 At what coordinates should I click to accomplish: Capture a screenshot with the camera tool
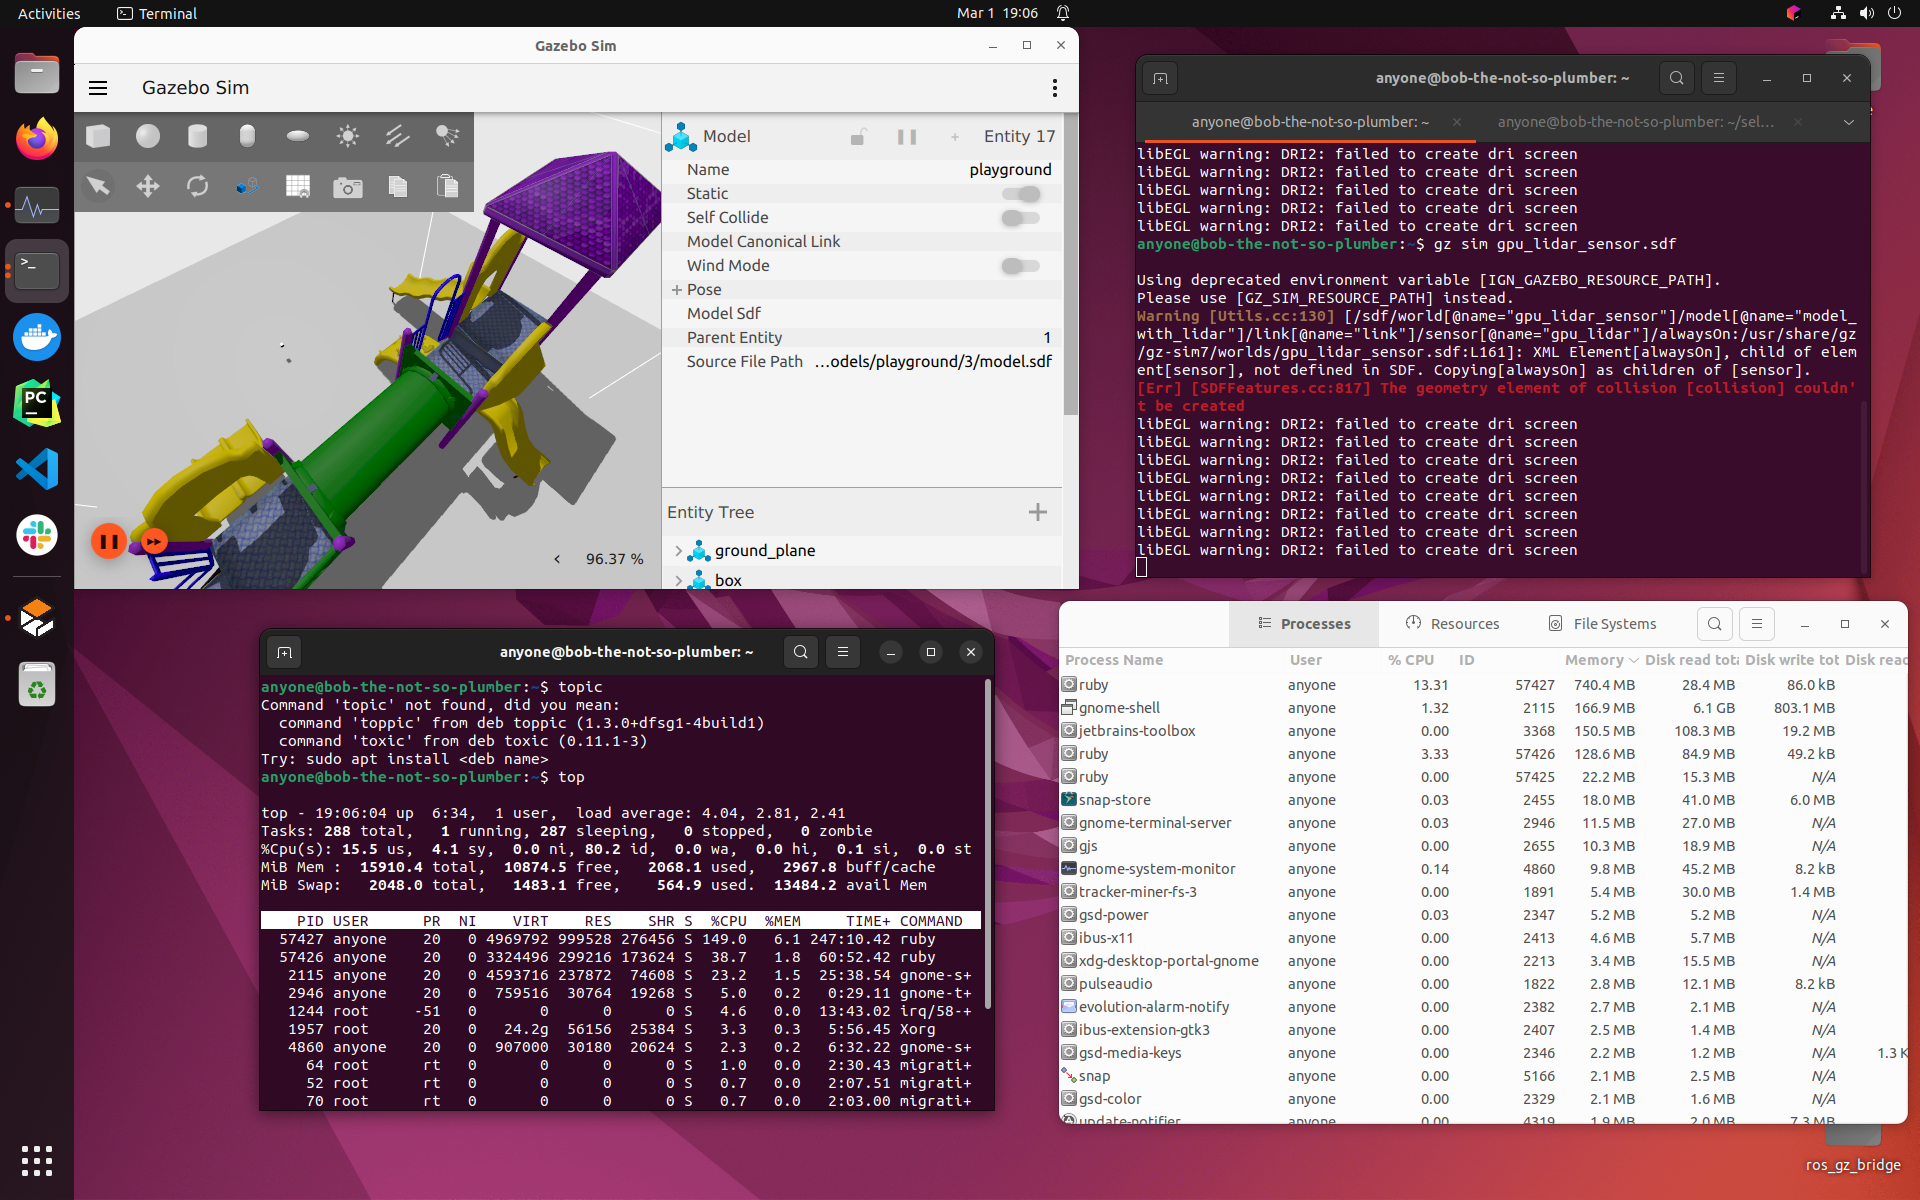coord(348,186)
